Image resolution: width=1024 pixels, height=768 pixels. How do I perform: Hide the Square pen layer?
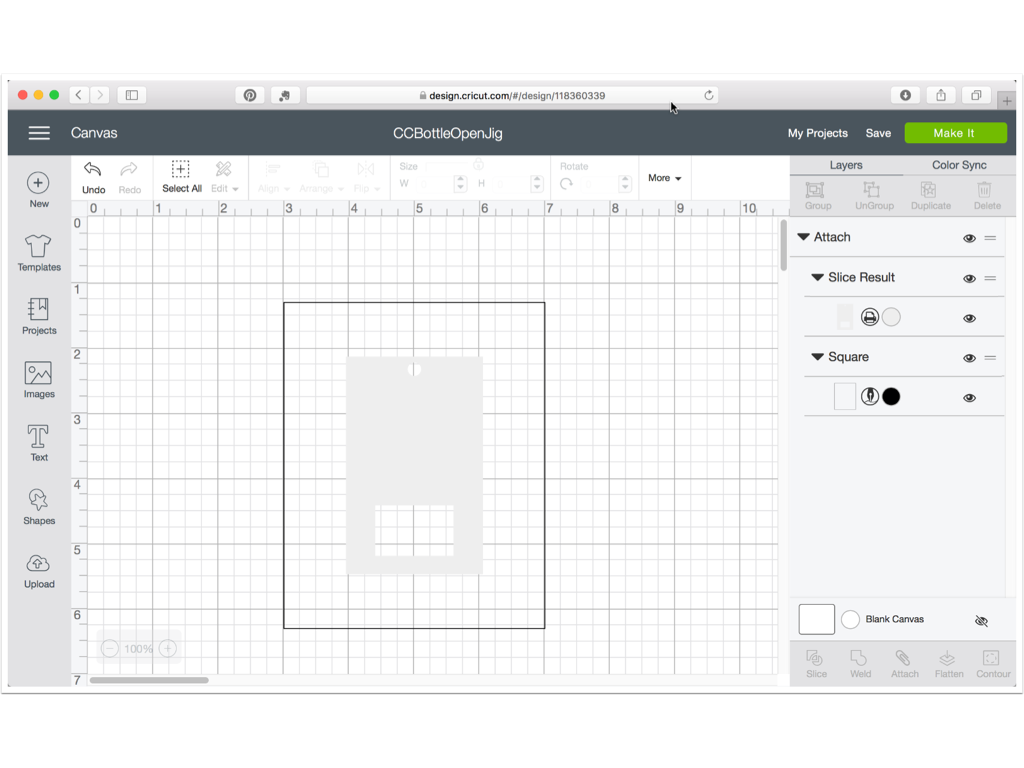coord(969,398)
